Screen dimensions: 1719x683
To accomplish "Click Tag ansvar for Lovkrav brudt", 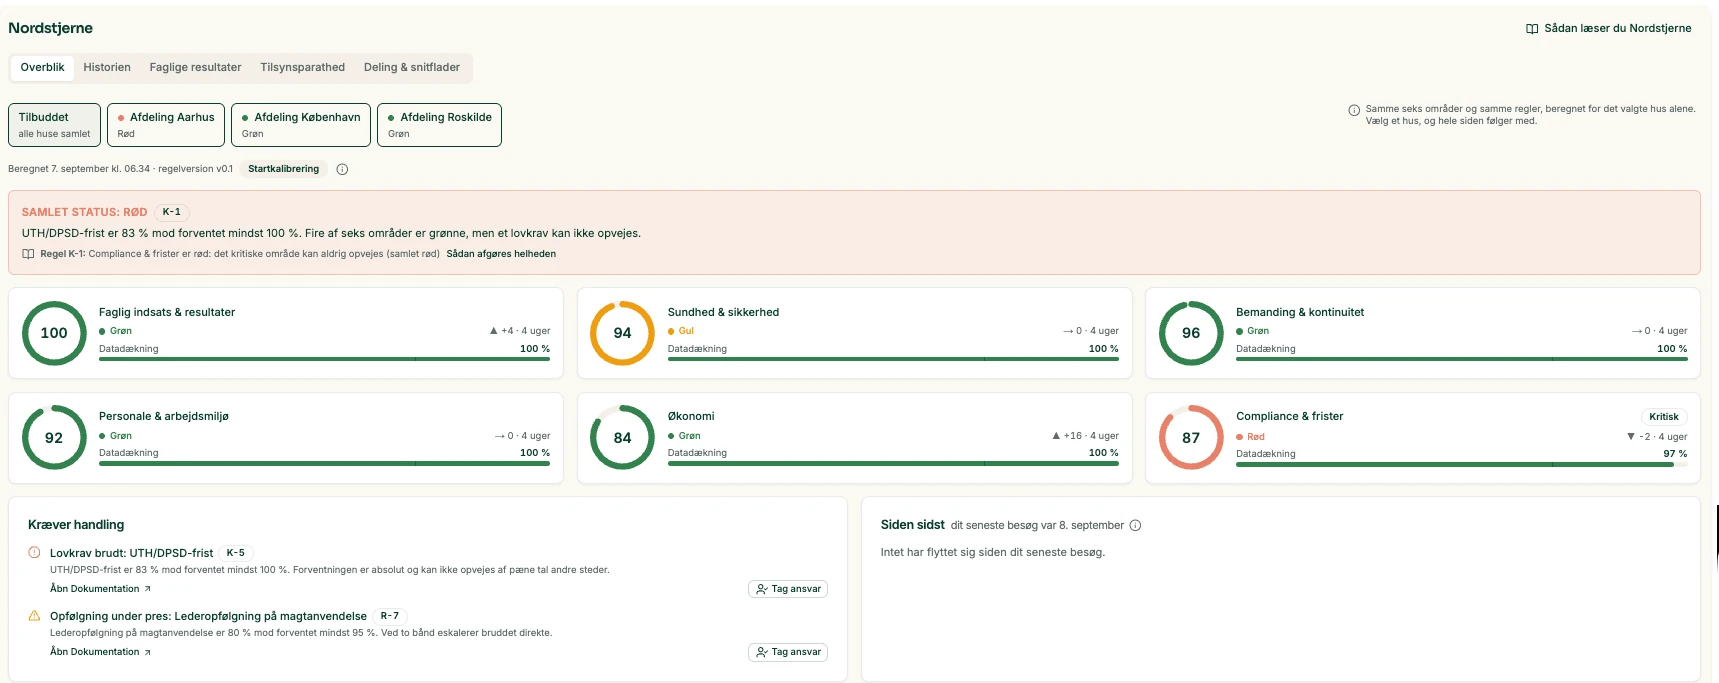I will (788, 589).
